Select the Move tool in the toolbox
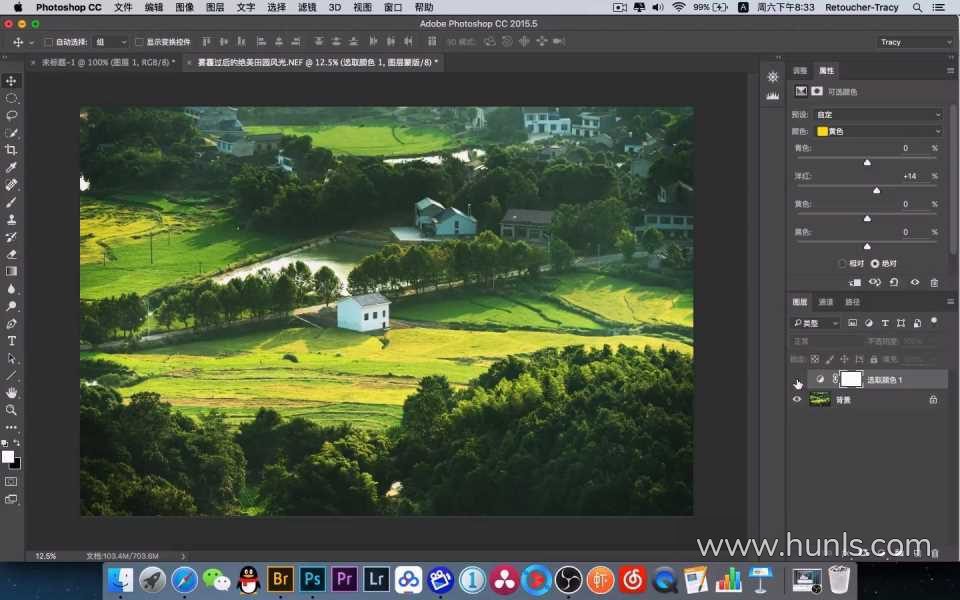 (11, 81)
